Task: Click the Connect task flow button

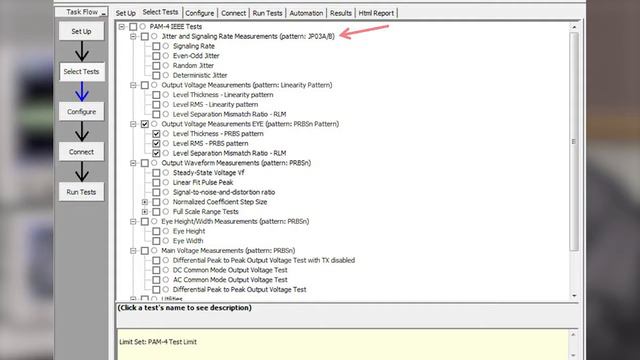Action: [81, 152]
